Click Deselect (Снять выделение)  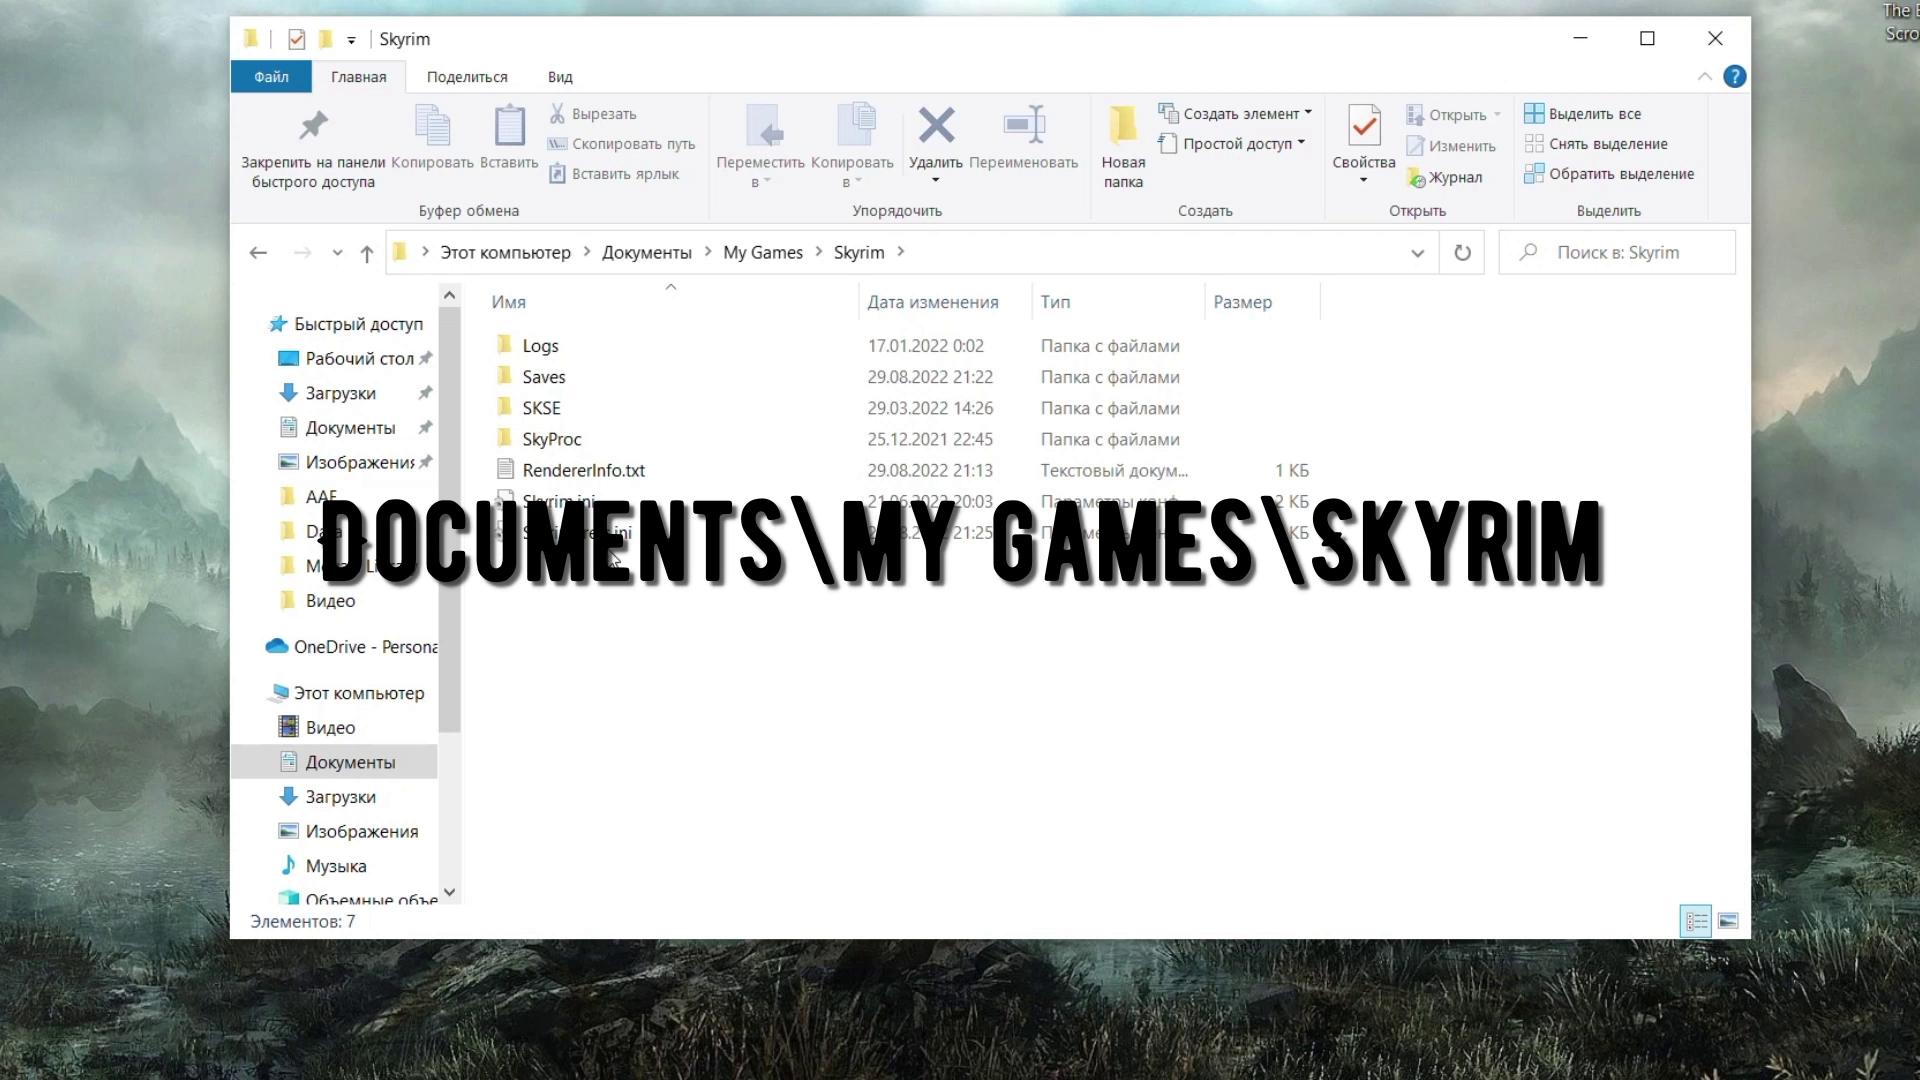tap(1596, 144)
